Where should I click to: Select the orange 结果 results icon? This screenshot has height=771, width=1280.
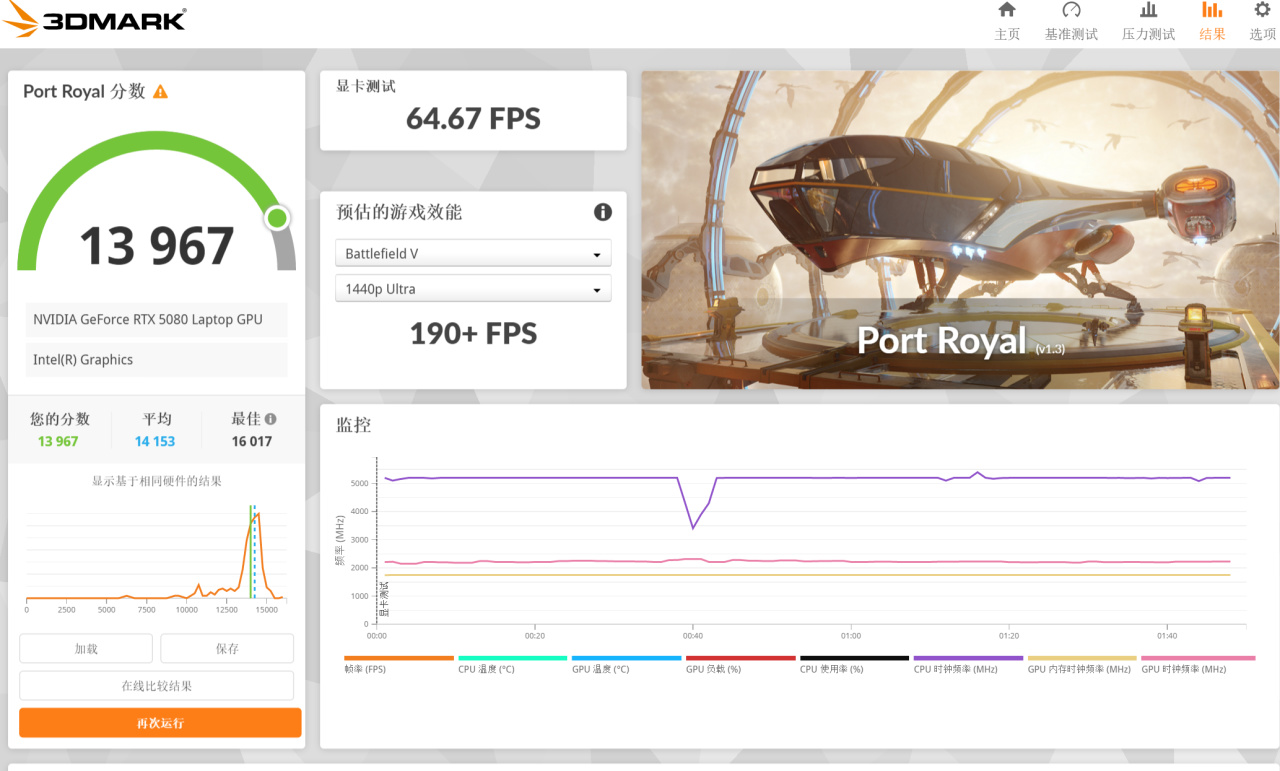tap(1212, 10)
